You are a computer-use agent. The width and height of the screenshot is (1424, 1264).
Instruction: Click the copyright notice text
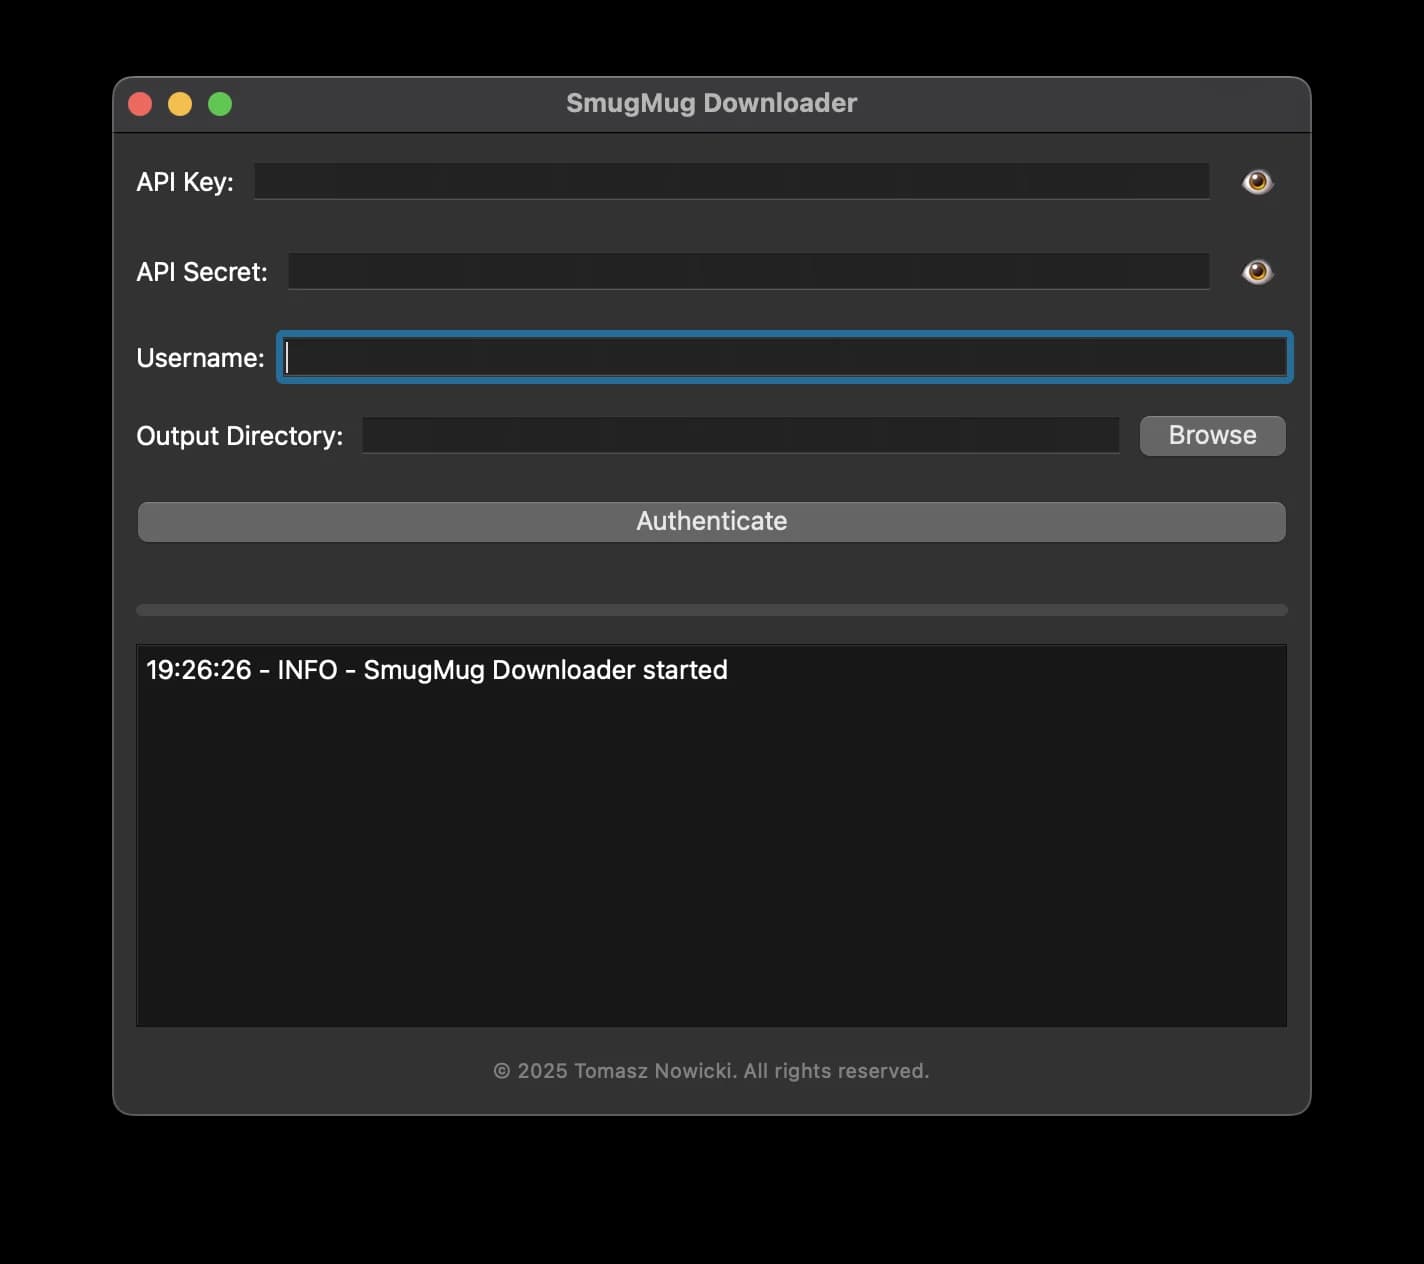(x=711, y=1070)
